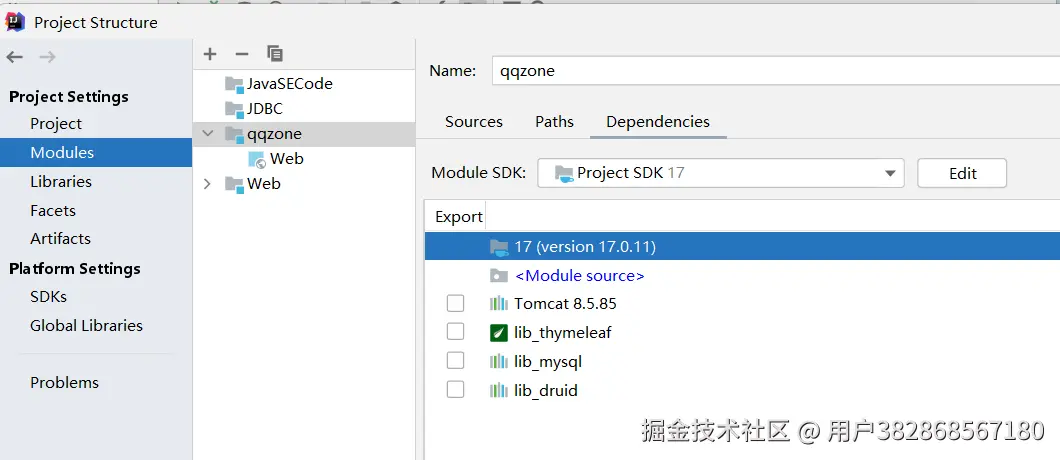The height and width of the screenshot is (460, 1060).
Task: Collapse the qqzone module tree node
Action: [207, 134]
